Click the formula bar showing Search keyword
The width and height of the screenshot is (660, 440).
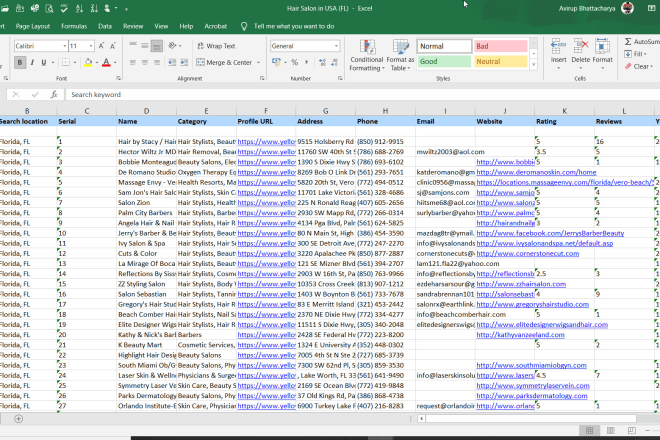pyautogui.click(x=362, y=95)
